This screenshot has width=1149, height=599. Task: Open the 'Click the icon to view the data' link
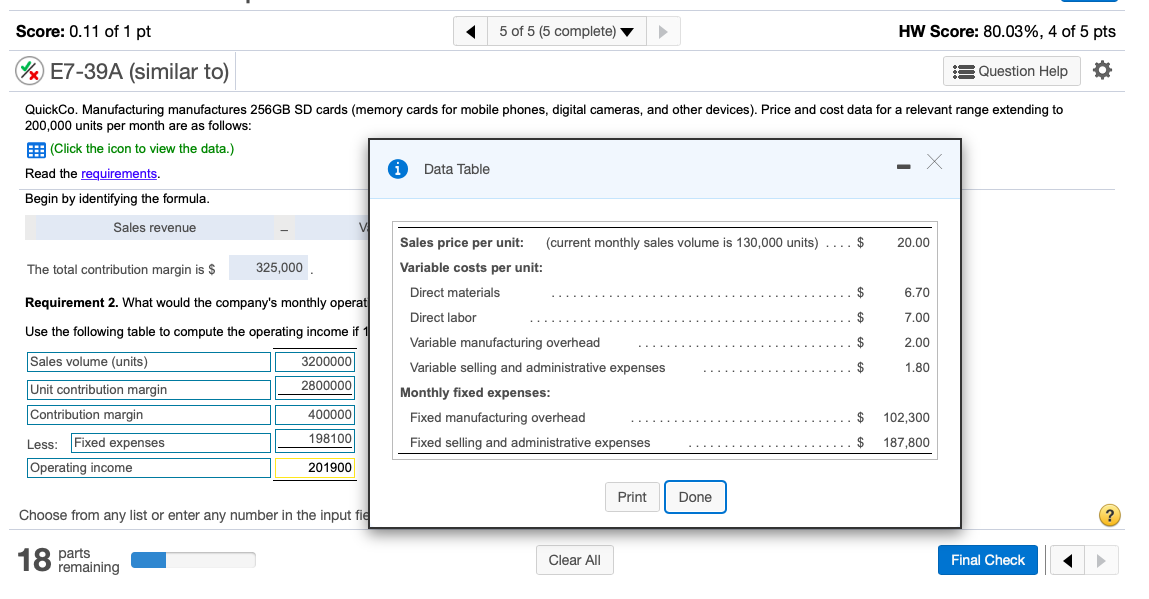pos(142,149)
